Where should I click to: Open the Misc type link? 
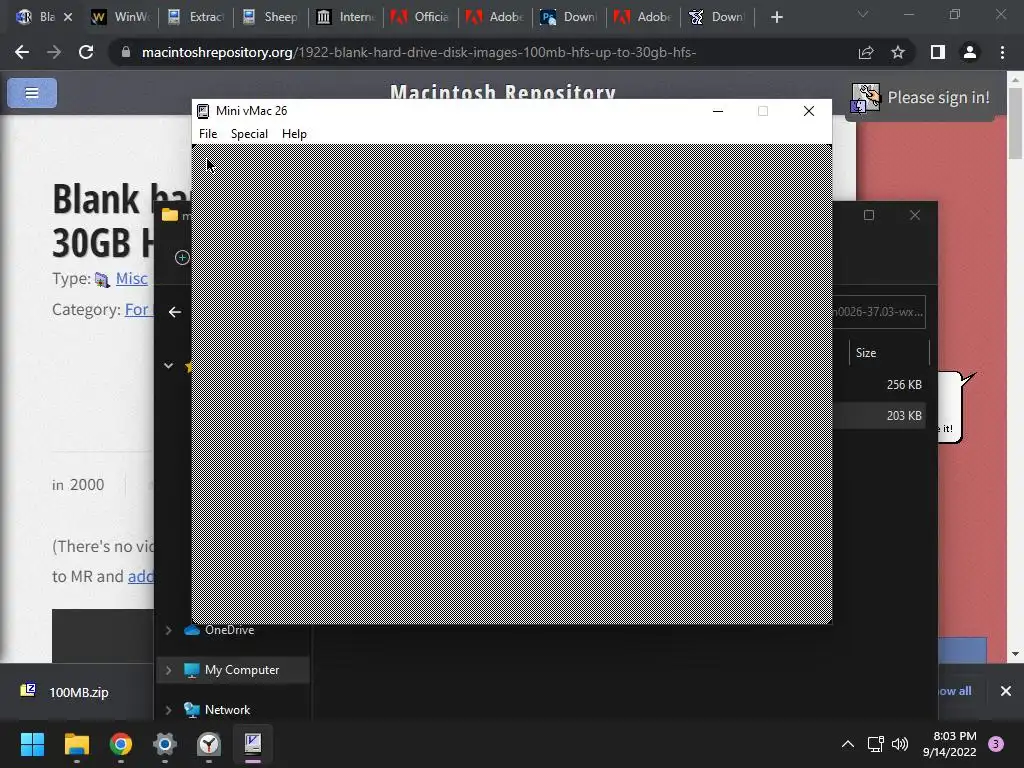coord(131,279)
